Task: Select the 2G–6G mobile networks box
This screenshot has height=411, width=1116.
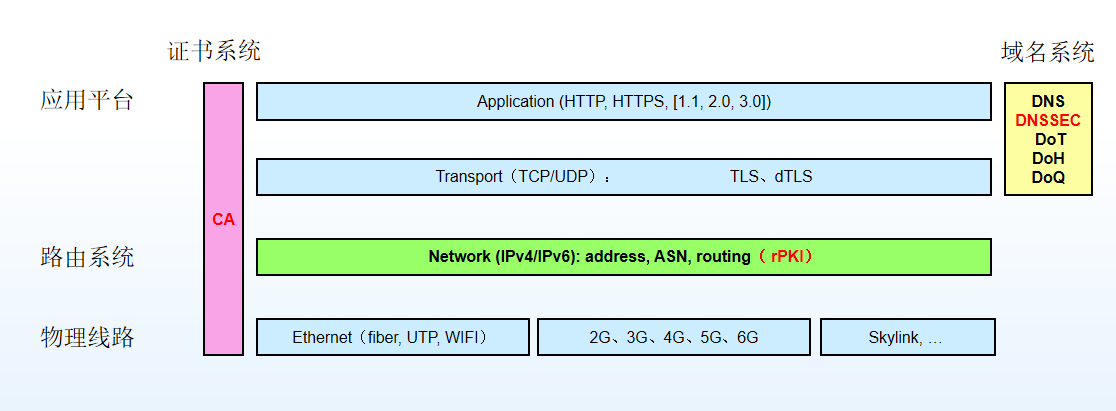Action: tap(673, 337)
